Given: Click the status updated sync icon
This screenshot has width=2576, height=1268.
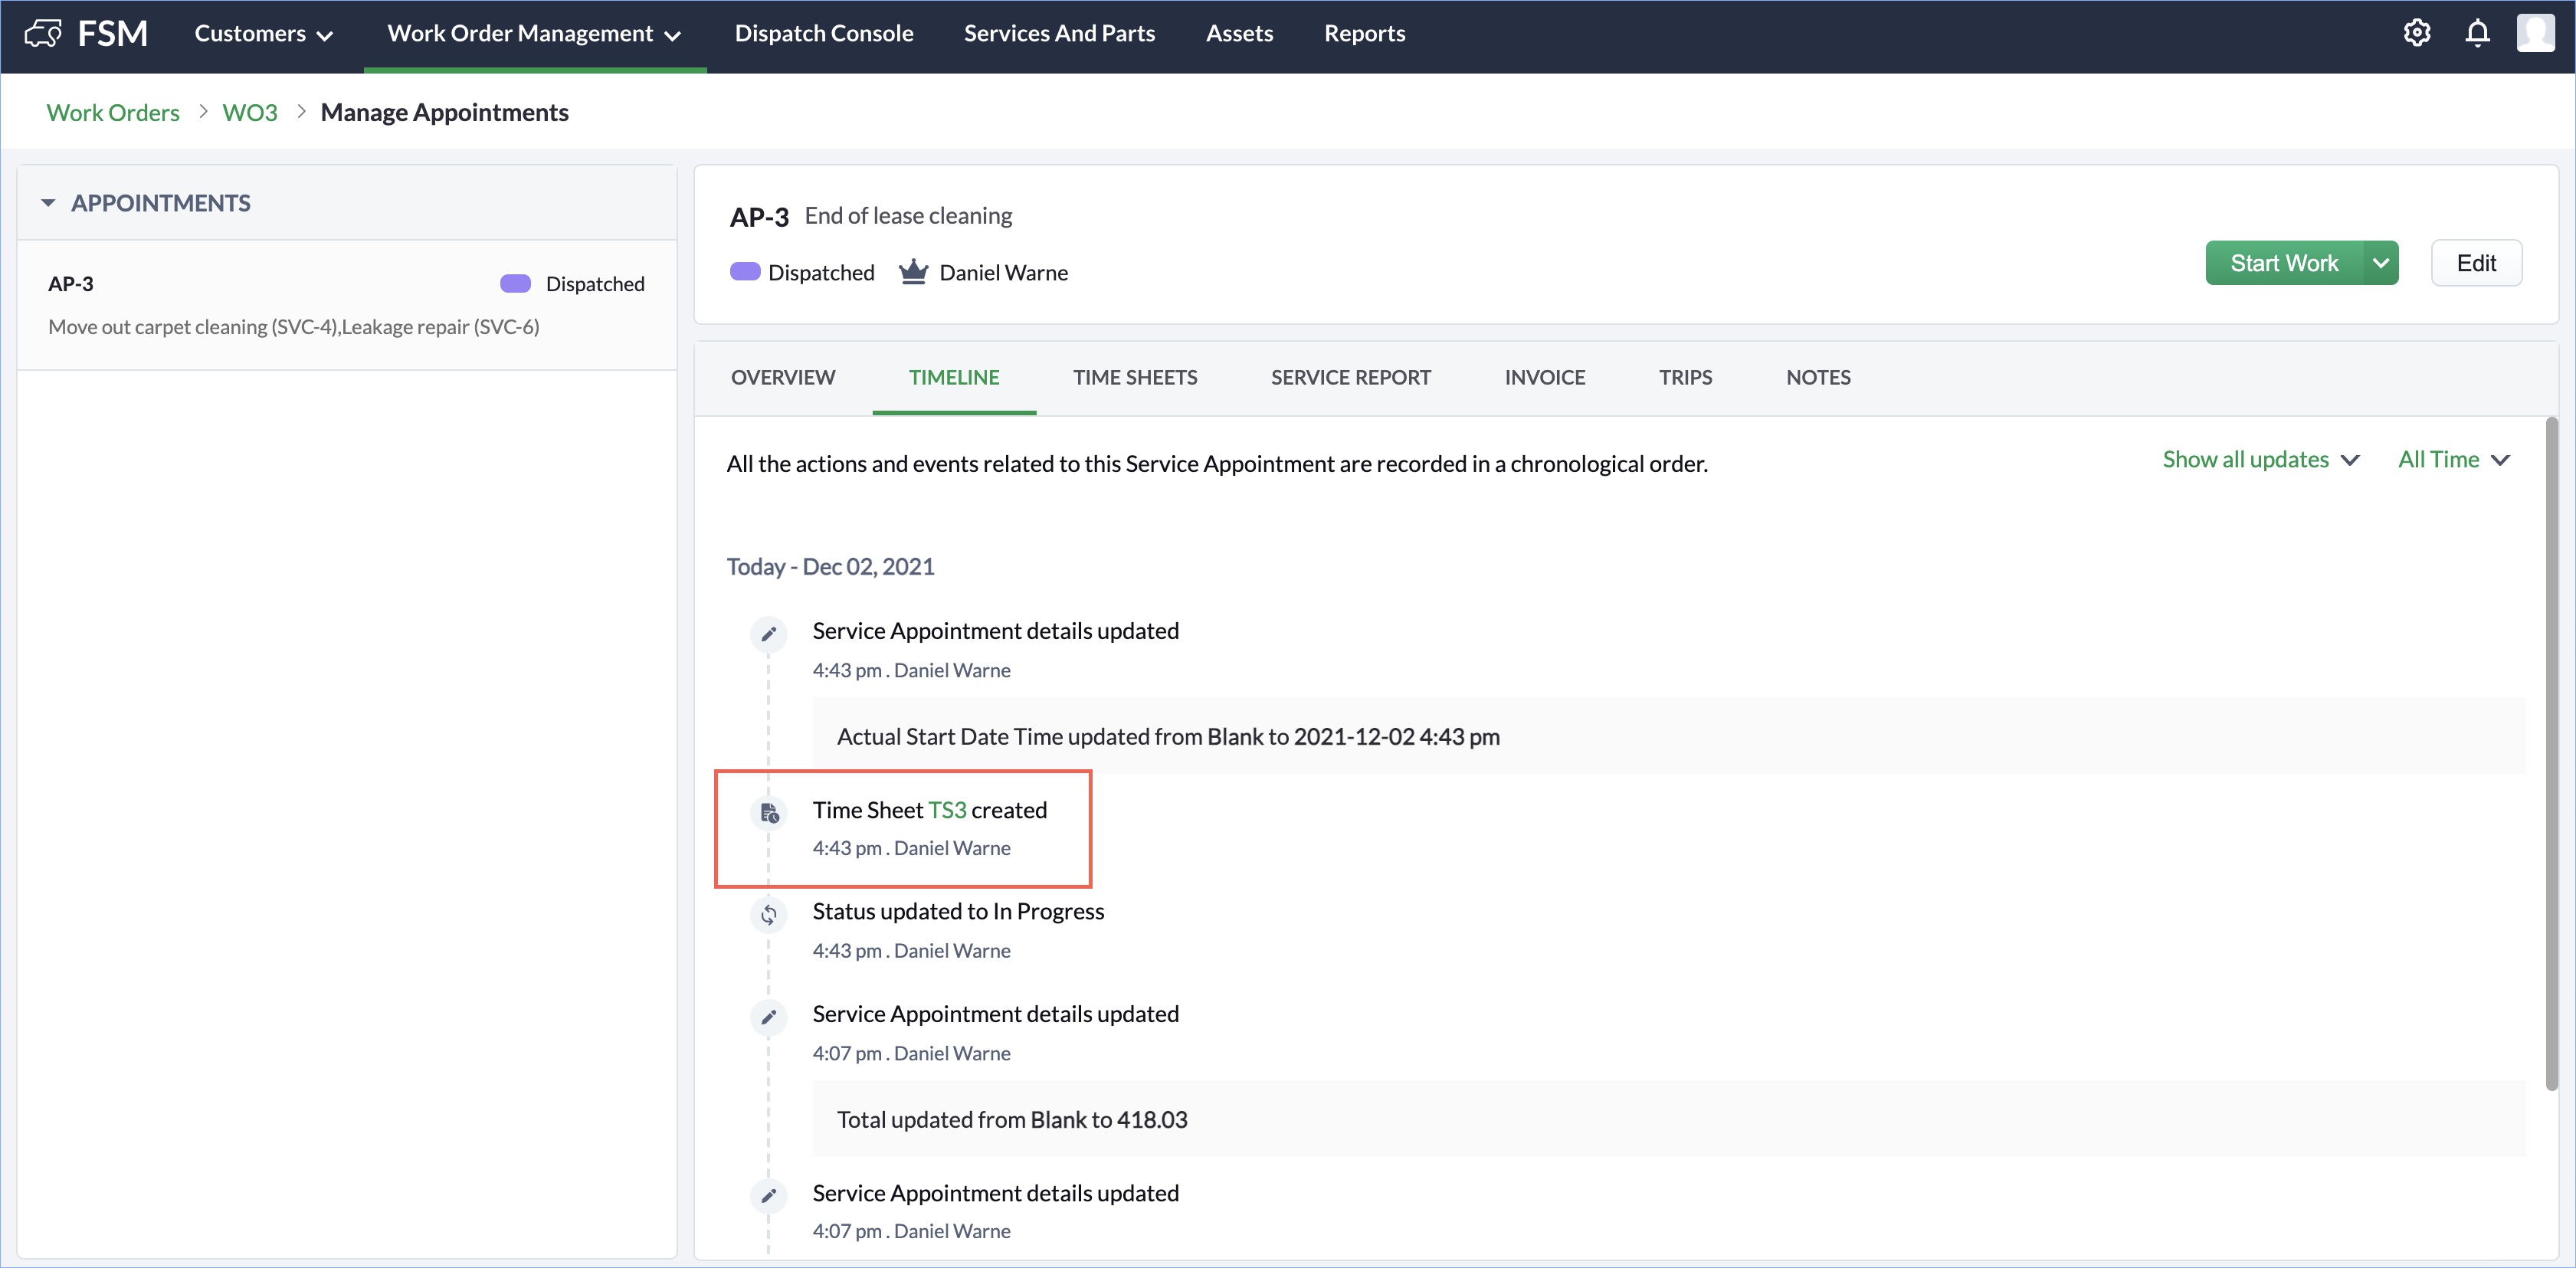Looking at the screenshot, I should (769, 914).
